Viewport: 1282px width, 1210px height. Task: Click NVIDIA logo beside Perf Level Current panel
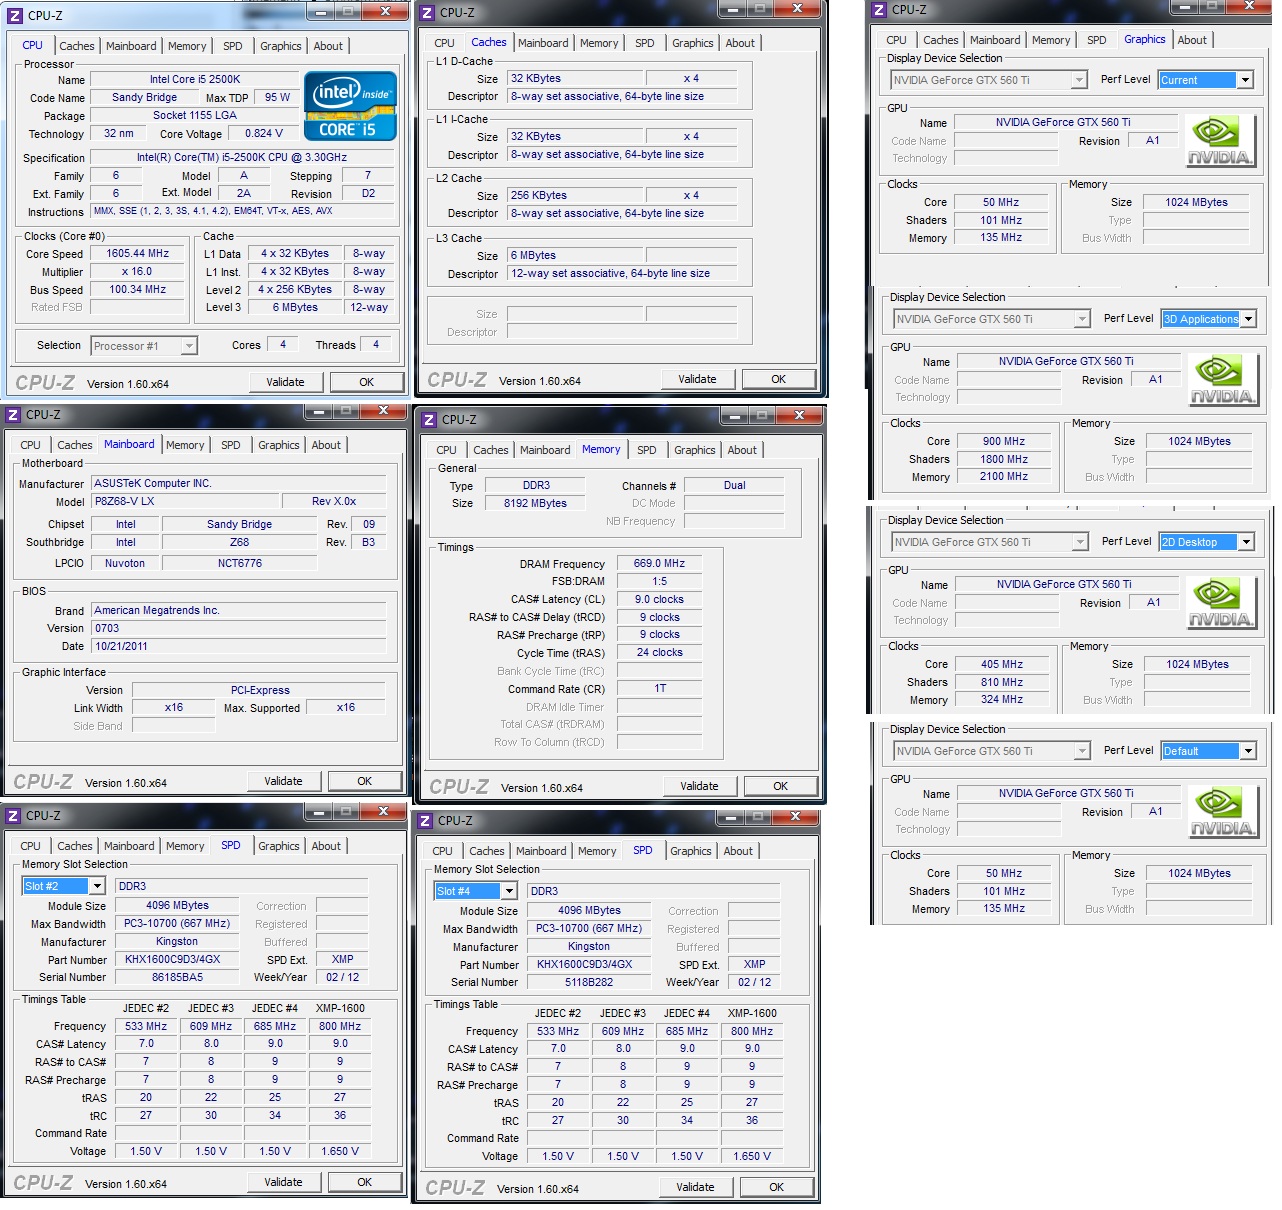coord(1218,140)
